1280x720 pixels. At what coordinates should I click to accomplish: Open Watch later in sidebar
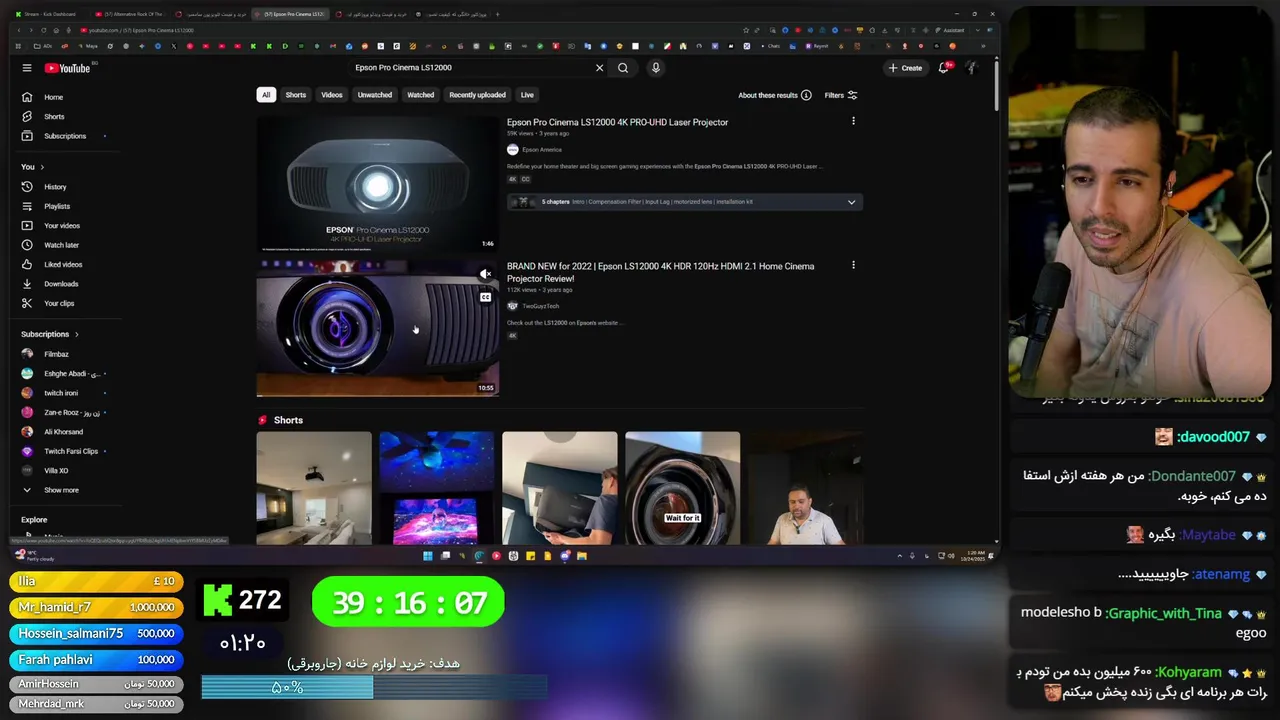pos(64,245)
